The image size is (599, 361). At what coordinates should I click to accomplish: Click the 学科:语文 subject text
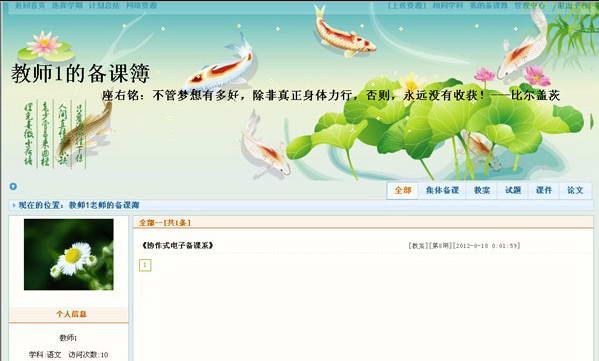click(45, 355)
